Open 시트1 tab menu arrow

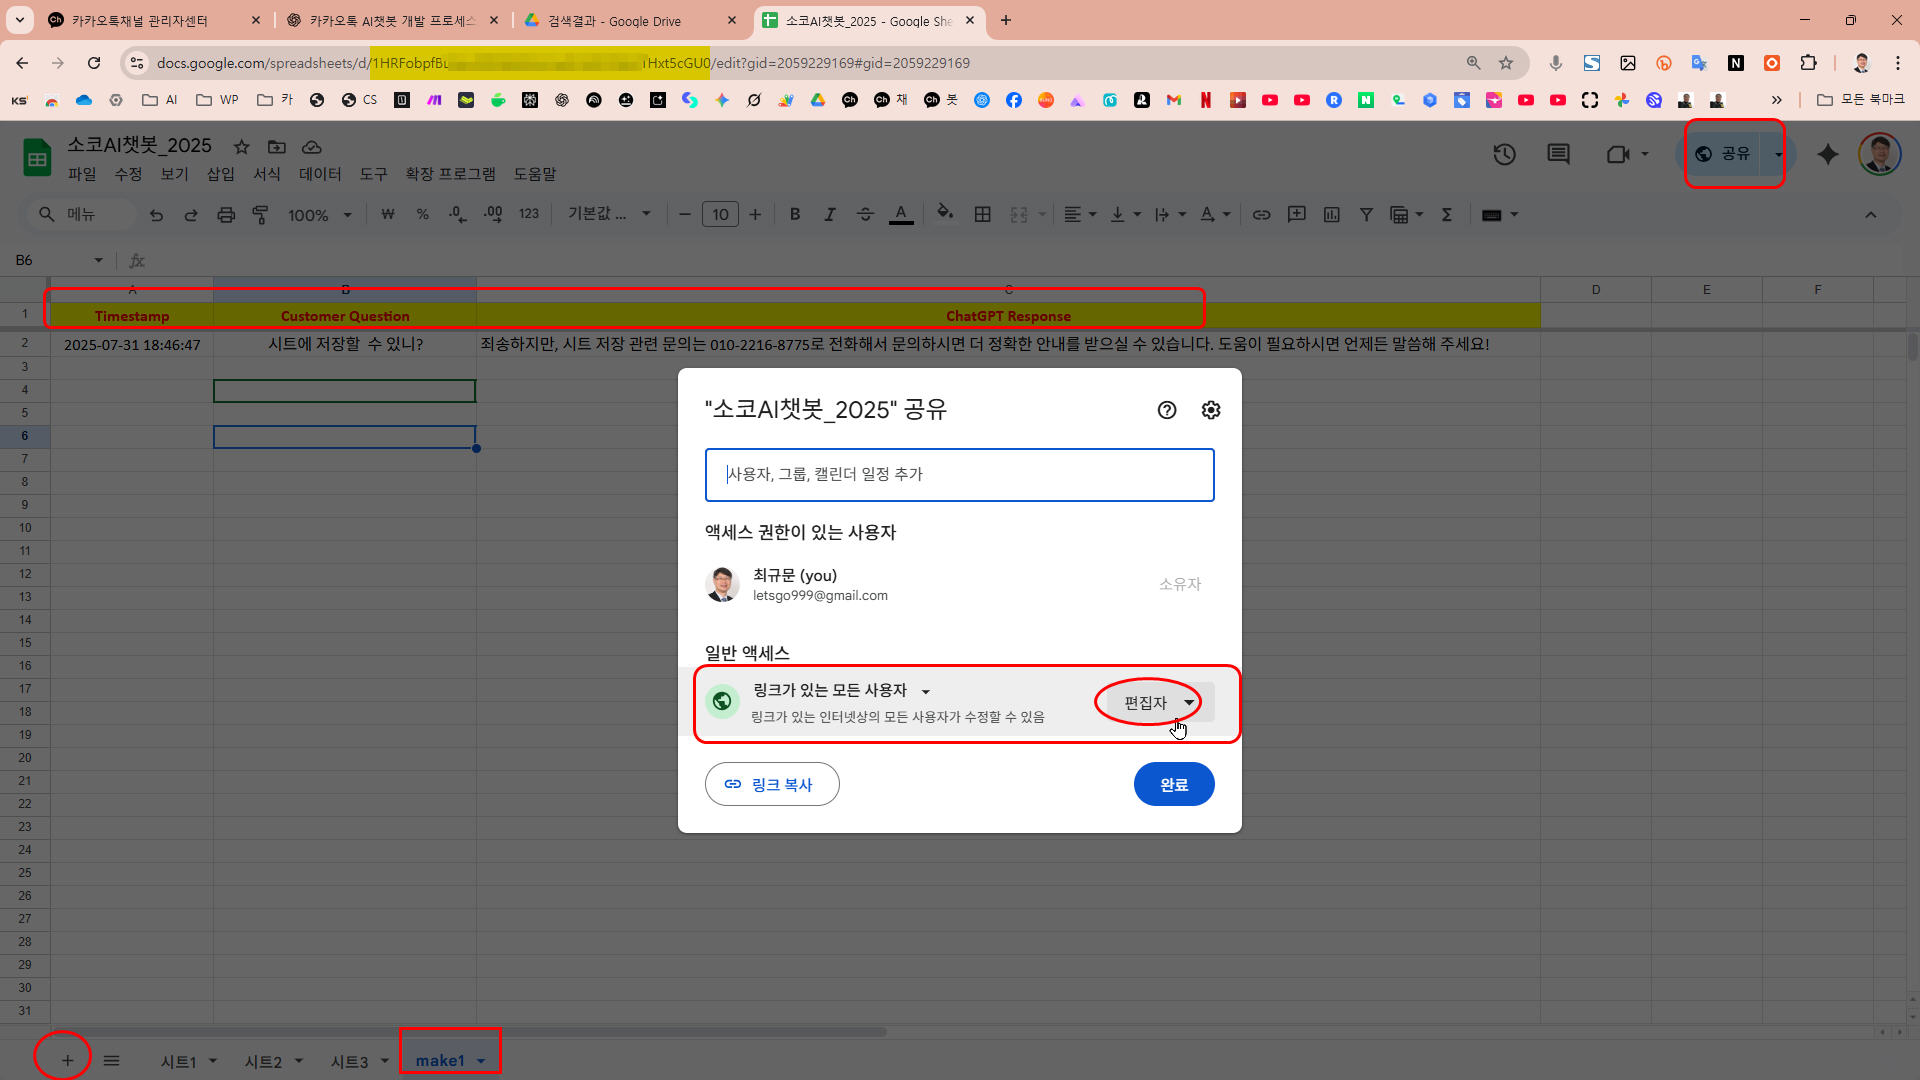coord(212,1061)
